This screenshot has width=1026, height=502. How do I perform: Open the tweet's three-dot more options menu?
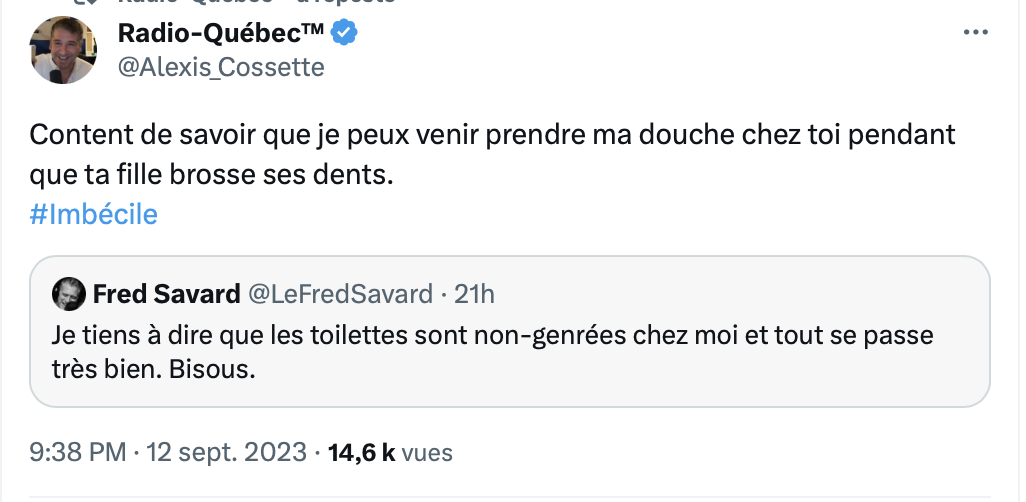coord(974,33)
